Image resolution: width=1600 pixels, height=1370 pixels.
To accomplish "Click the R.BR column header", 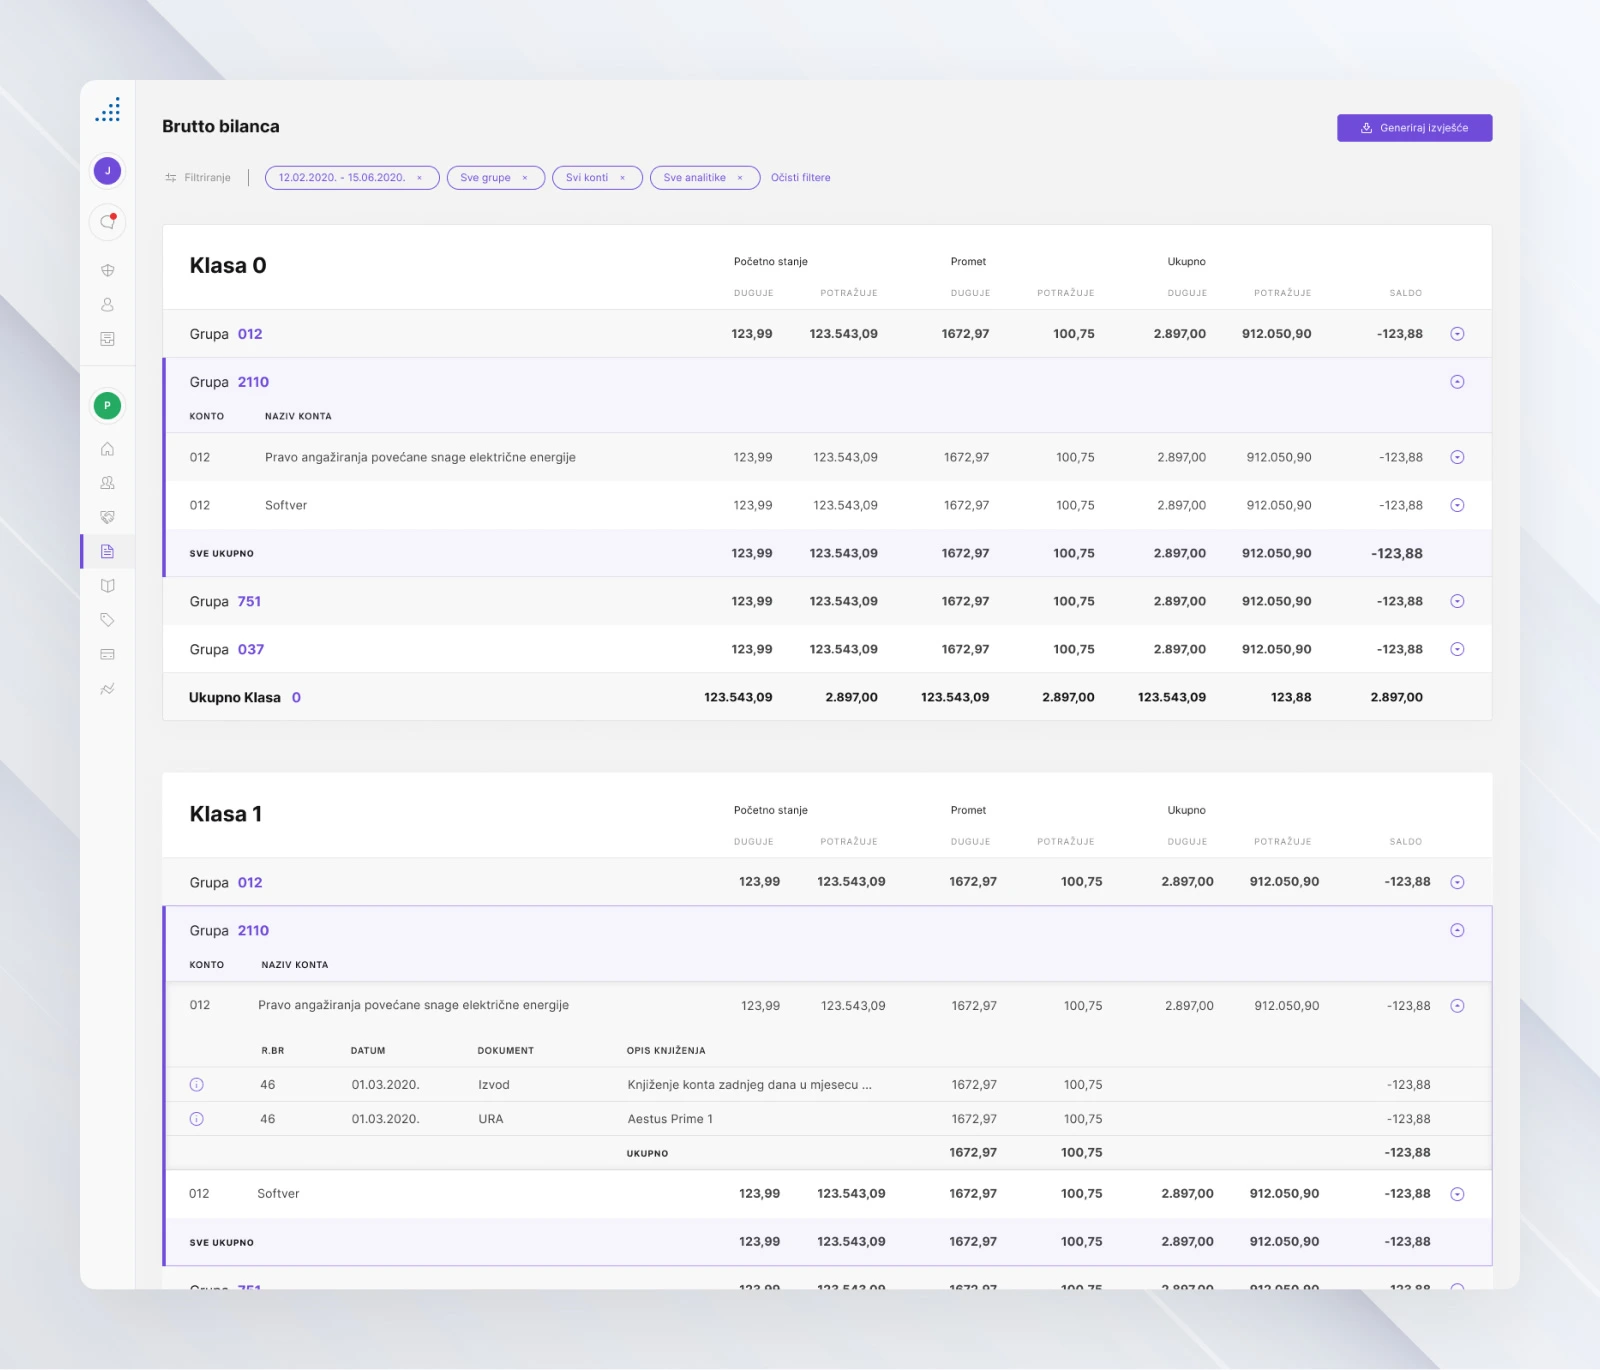I will click(273, 1051).
